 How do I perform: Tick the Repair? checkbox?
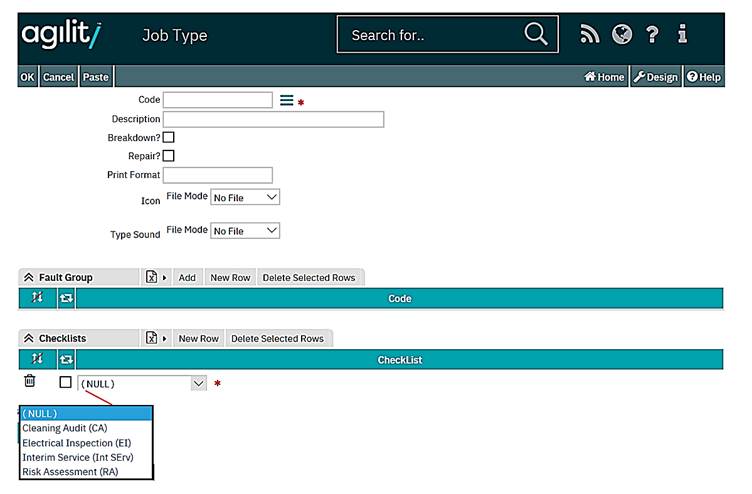coord(168,156)
